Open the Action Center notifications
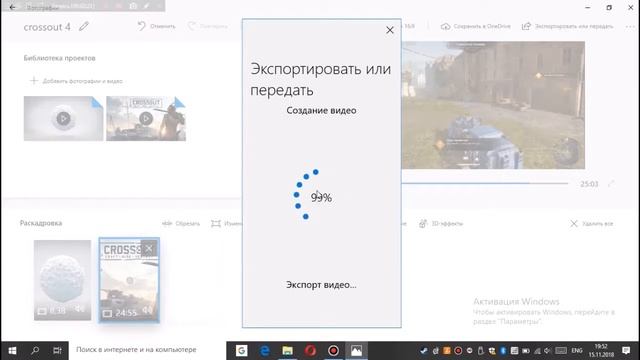Viewport: 640px width, 360px height. pyautogui.click(x=627, y=350)
